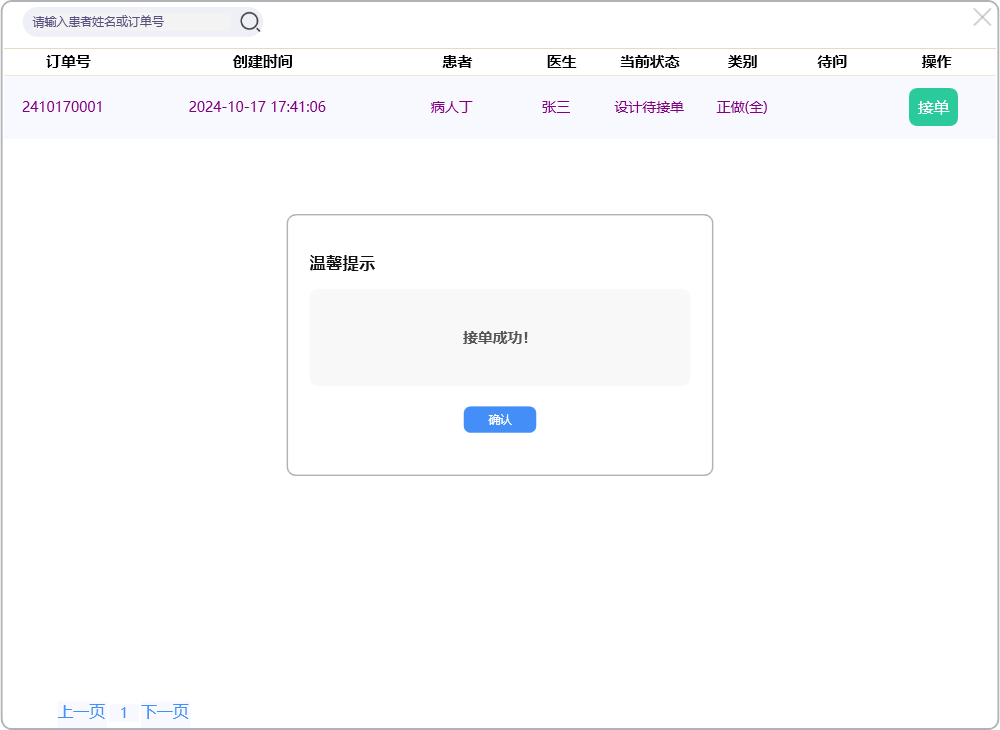Go to previous page via 上一页

pyautogui.click(x=81, y=712)
